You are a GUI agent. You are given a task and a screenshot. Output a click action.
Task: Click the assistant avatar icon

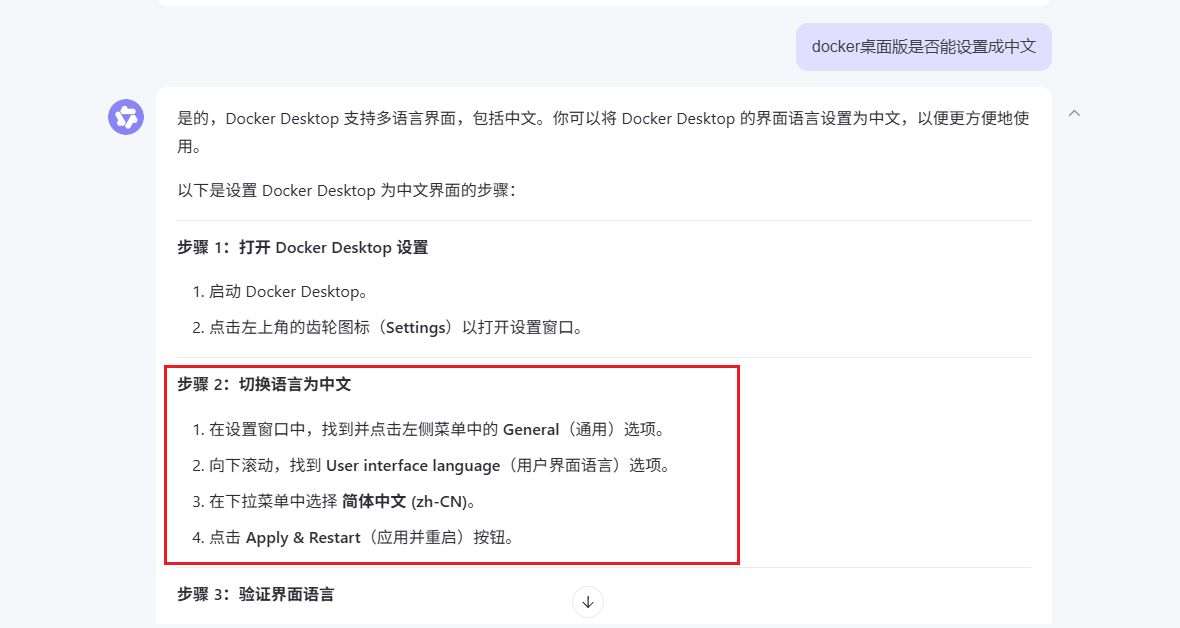tap(126, 117)
